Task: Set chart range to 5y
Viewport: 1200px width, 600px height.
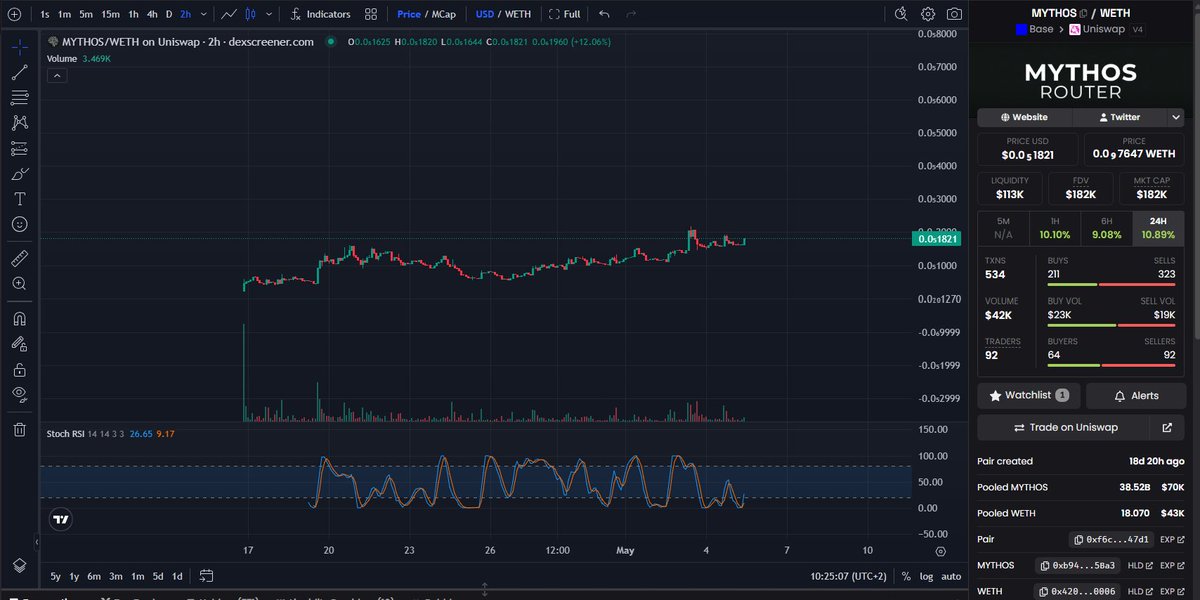Action: pos(55,576)
